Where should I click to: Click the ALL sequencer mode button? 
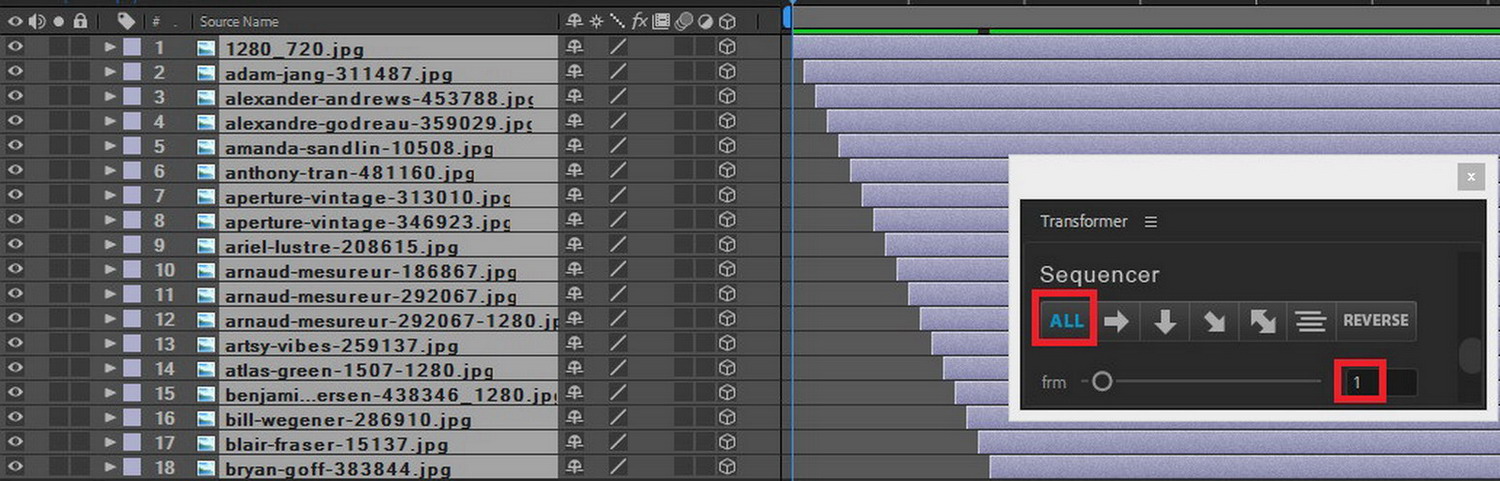click(x=1067, y=321)
